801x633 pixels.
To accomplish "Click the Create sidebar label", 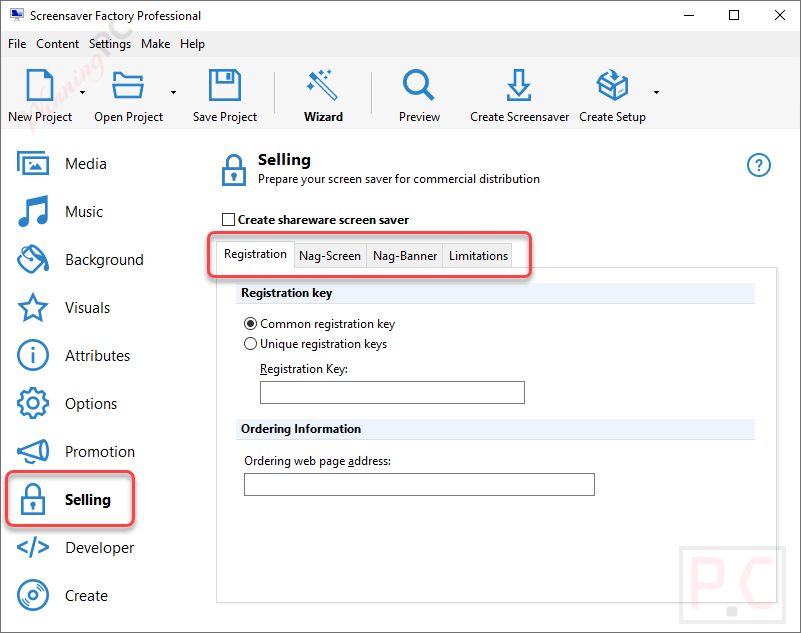I will click(x=86, y=596).
